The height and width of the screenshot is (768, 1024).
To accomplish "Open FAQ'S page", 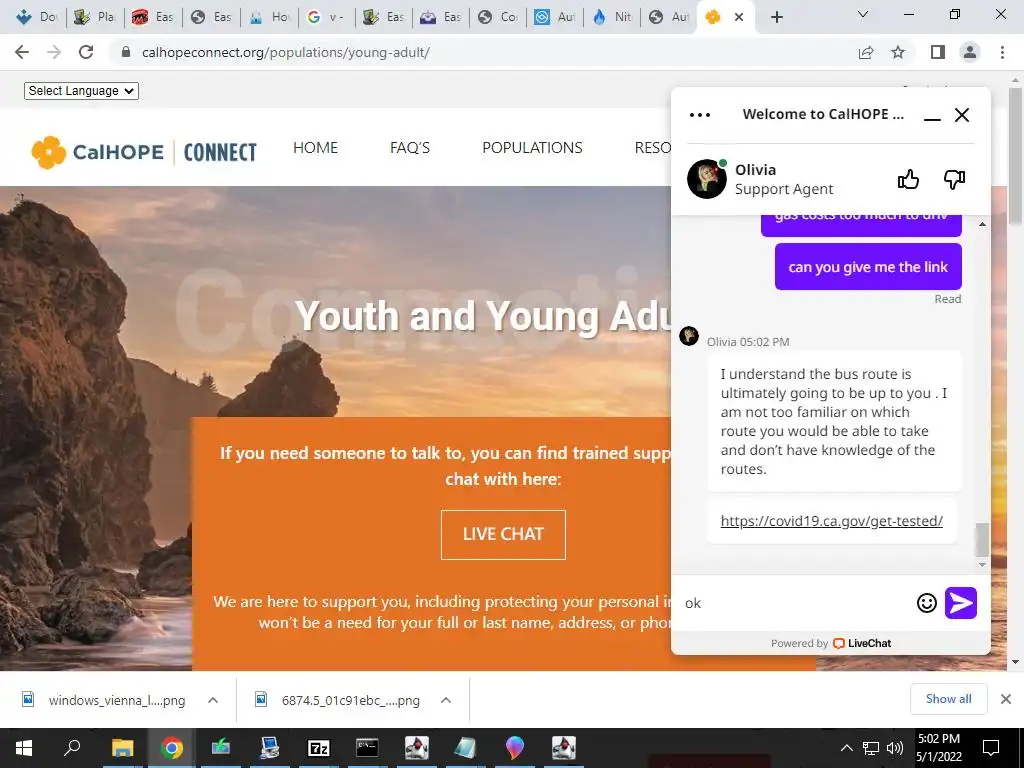I will [410, 148].
